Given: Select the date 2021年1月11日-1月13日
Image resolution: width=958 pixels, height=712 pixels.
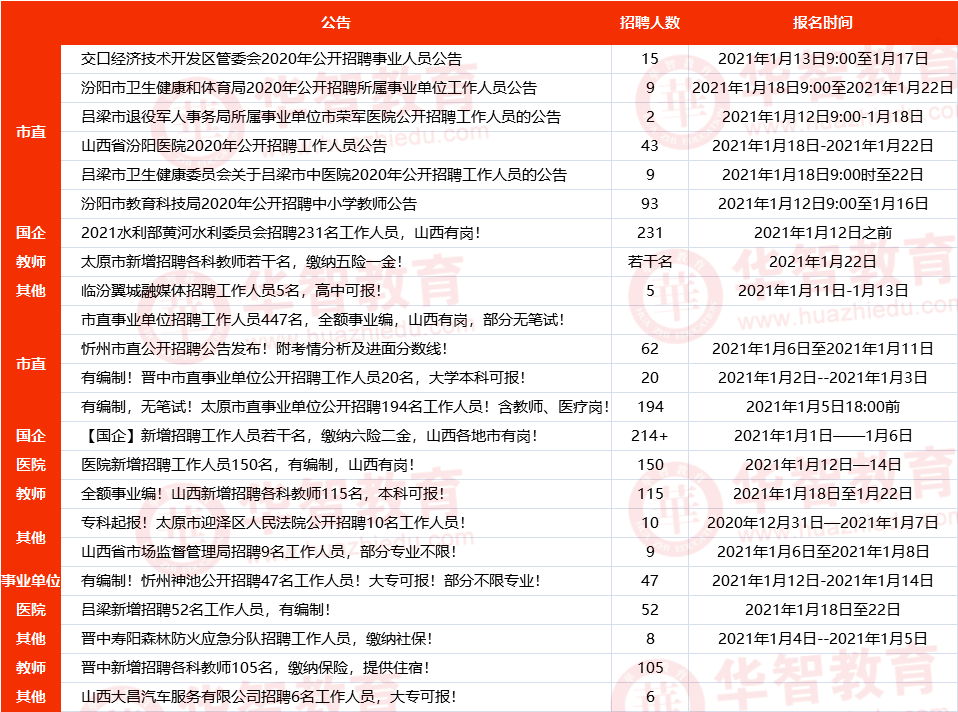Looking at the screenshot, I should tap(823, 291).
